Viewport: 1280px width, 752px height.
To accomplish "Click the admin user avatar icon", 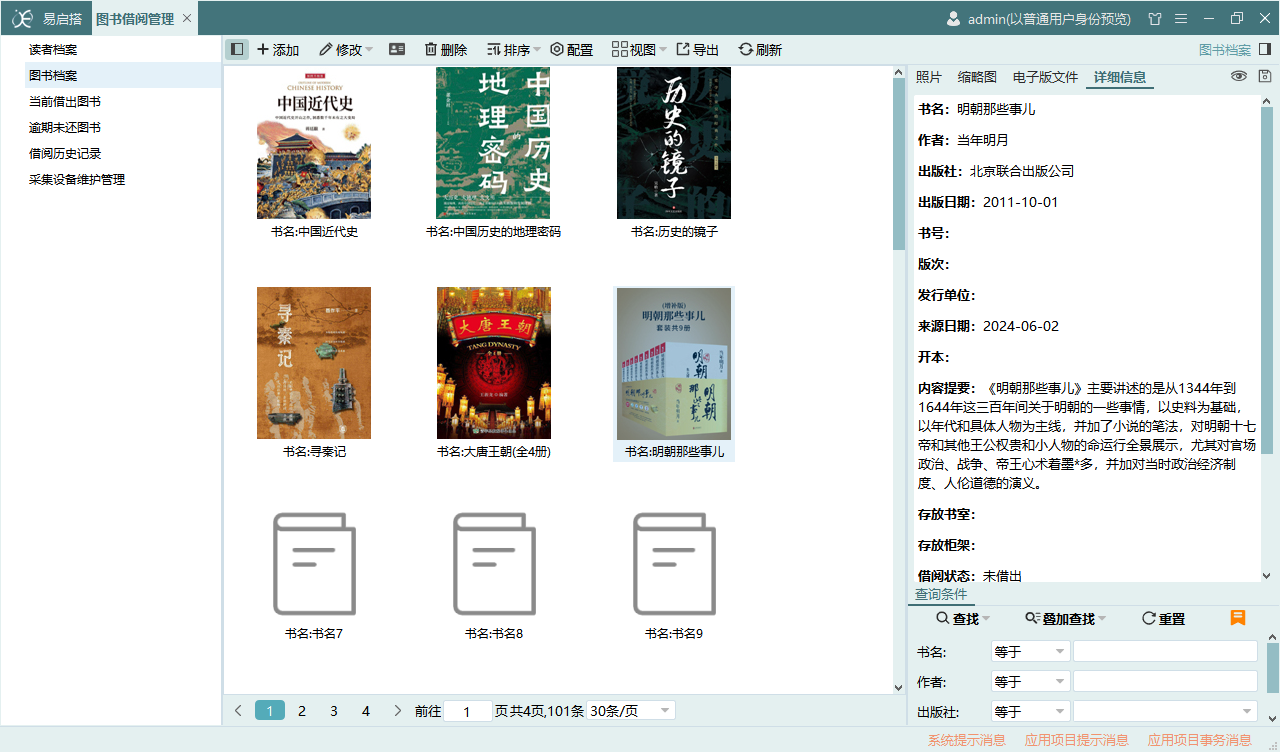I will (x=953, y=18).
